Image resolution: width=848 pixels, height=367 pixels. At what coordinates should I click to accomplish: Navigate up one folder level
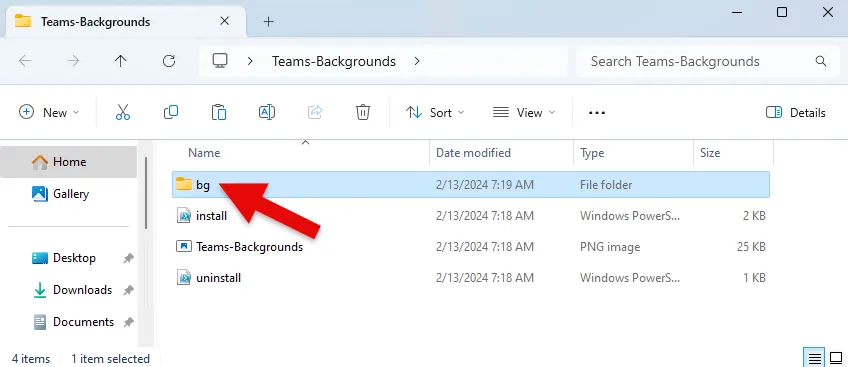click(121, 61)
